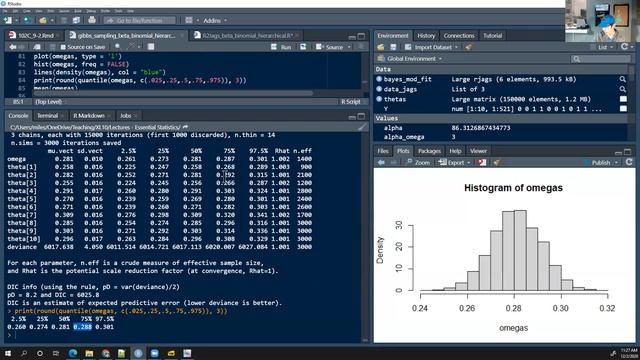The image size is (640, 360).
Task: Open the Import Dataset dropdown
Action: (x=432, y=47)
